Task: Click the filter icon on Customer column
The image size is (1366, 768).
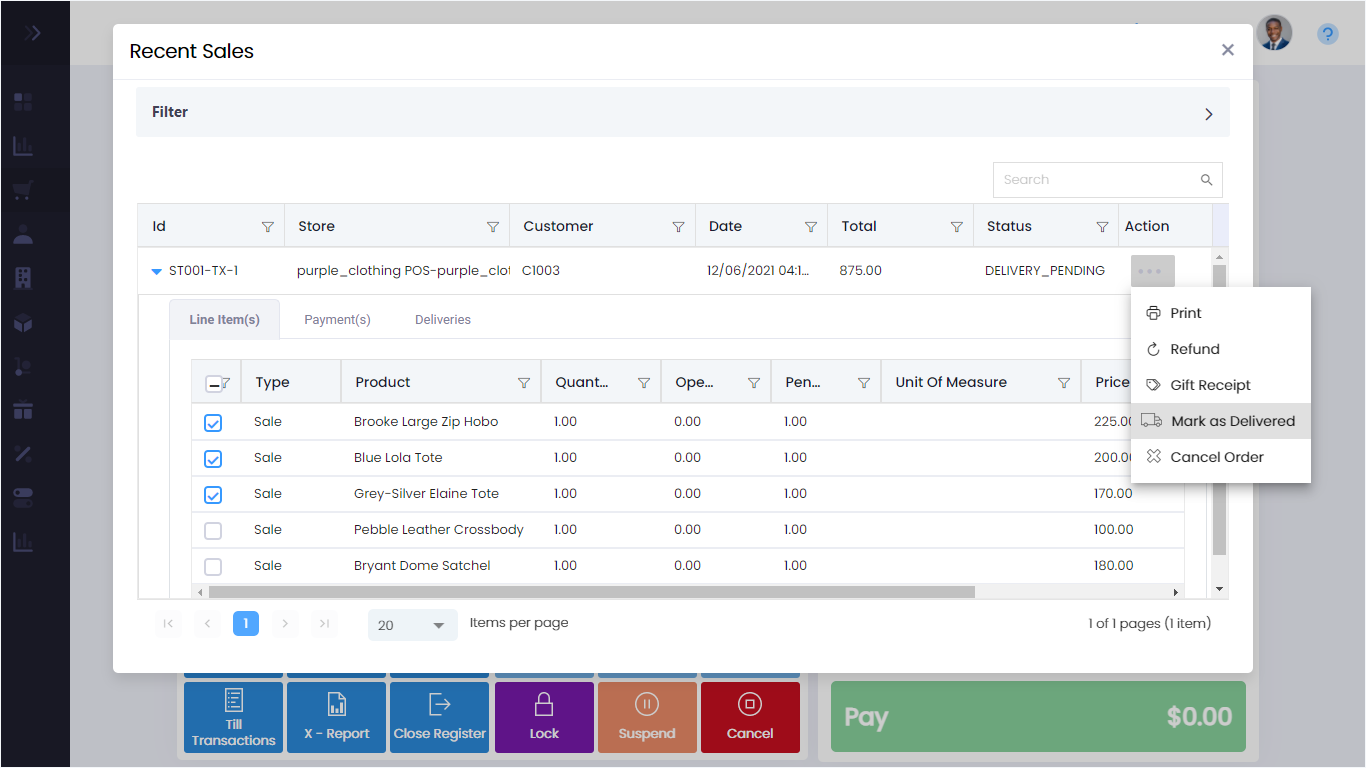Action: pyautogui.click(x=679, y=227)
